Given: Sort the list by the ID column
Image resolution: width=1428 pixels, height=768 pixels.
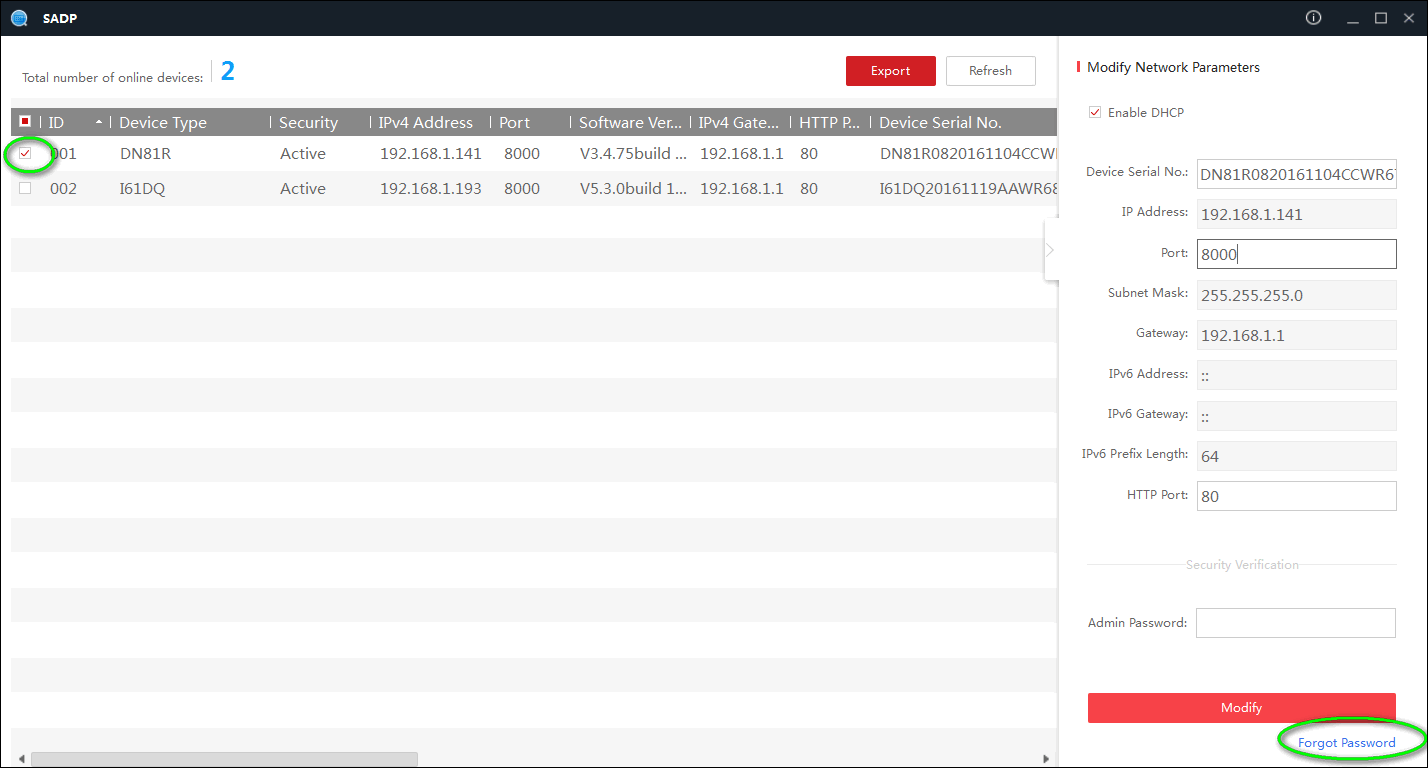Looking at the screenshot, I should pyautogui.click(x=57, y=121).
